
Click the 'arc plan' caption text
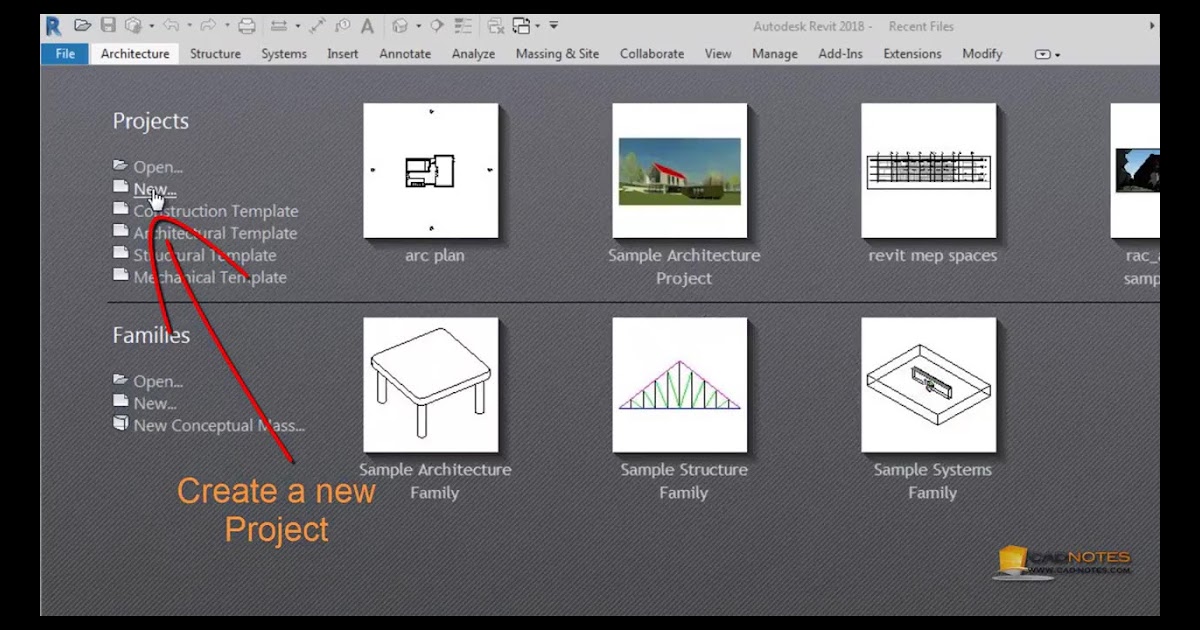pos(434,255)
